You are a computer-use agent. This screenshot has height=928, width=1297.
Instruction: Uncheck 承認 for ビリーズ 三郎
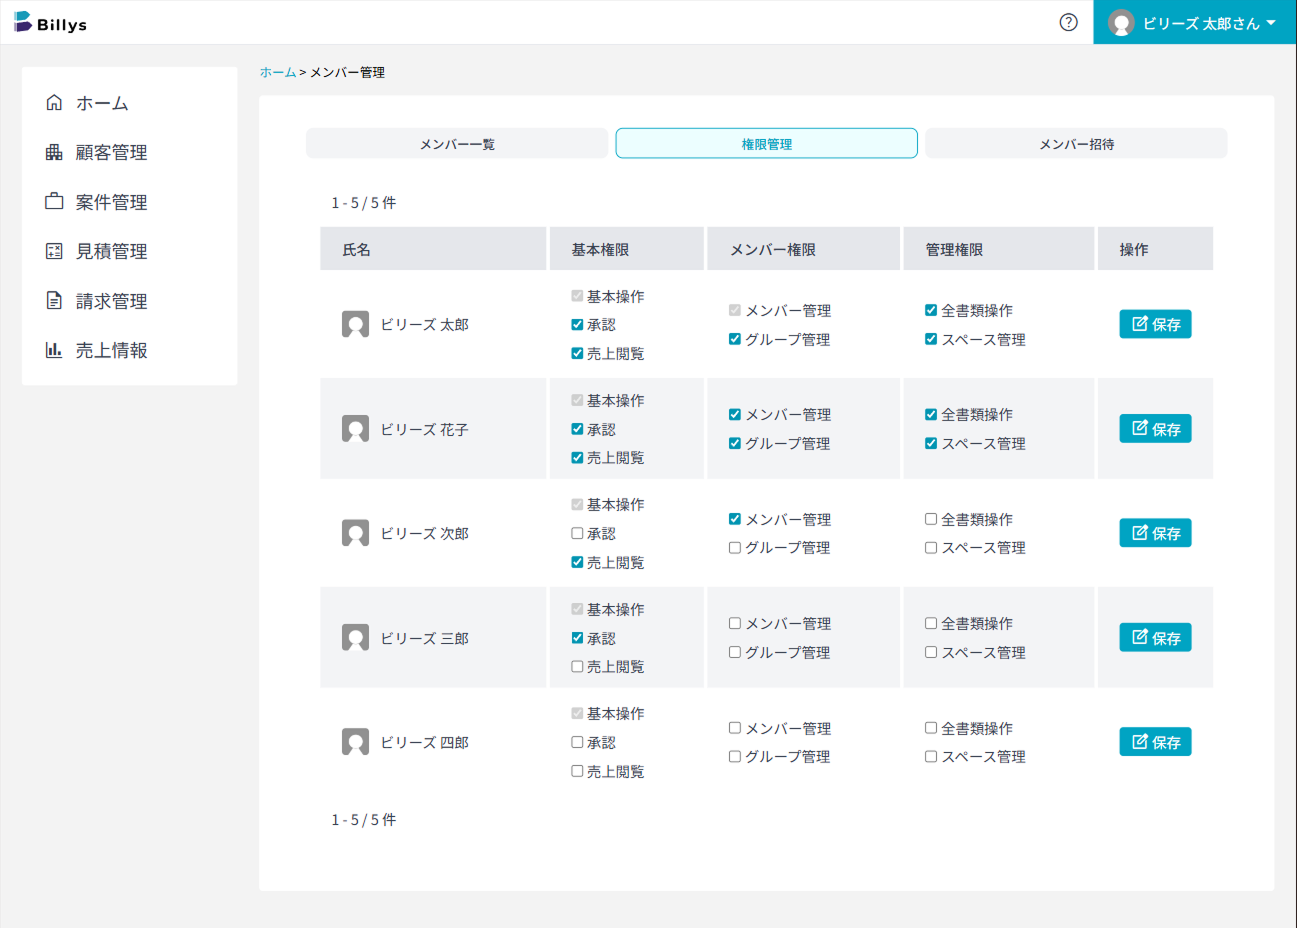click(577, 638)
